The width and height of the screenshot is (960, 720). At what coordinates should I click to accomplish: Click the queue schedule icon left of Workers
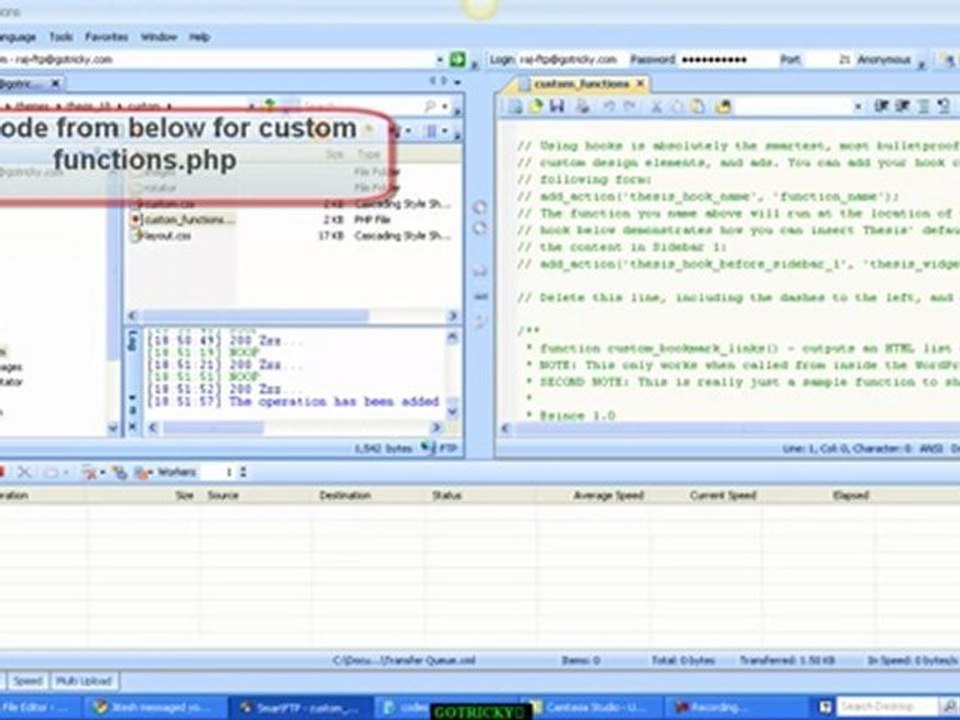click(x=119, y=473)
